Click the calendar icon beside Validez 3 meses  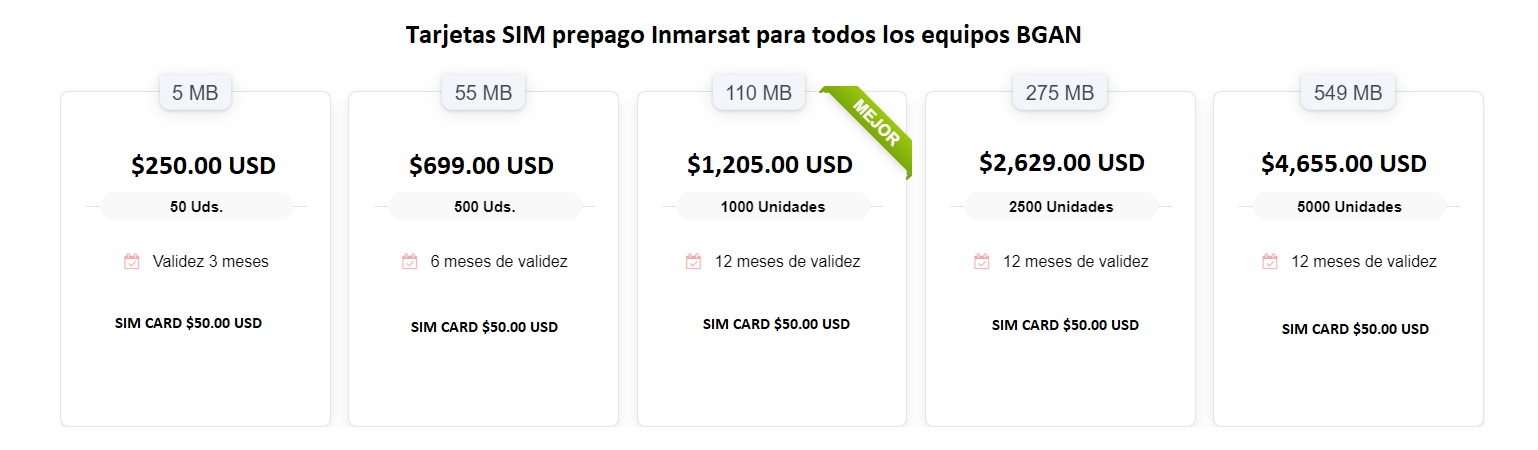[131, 262]
